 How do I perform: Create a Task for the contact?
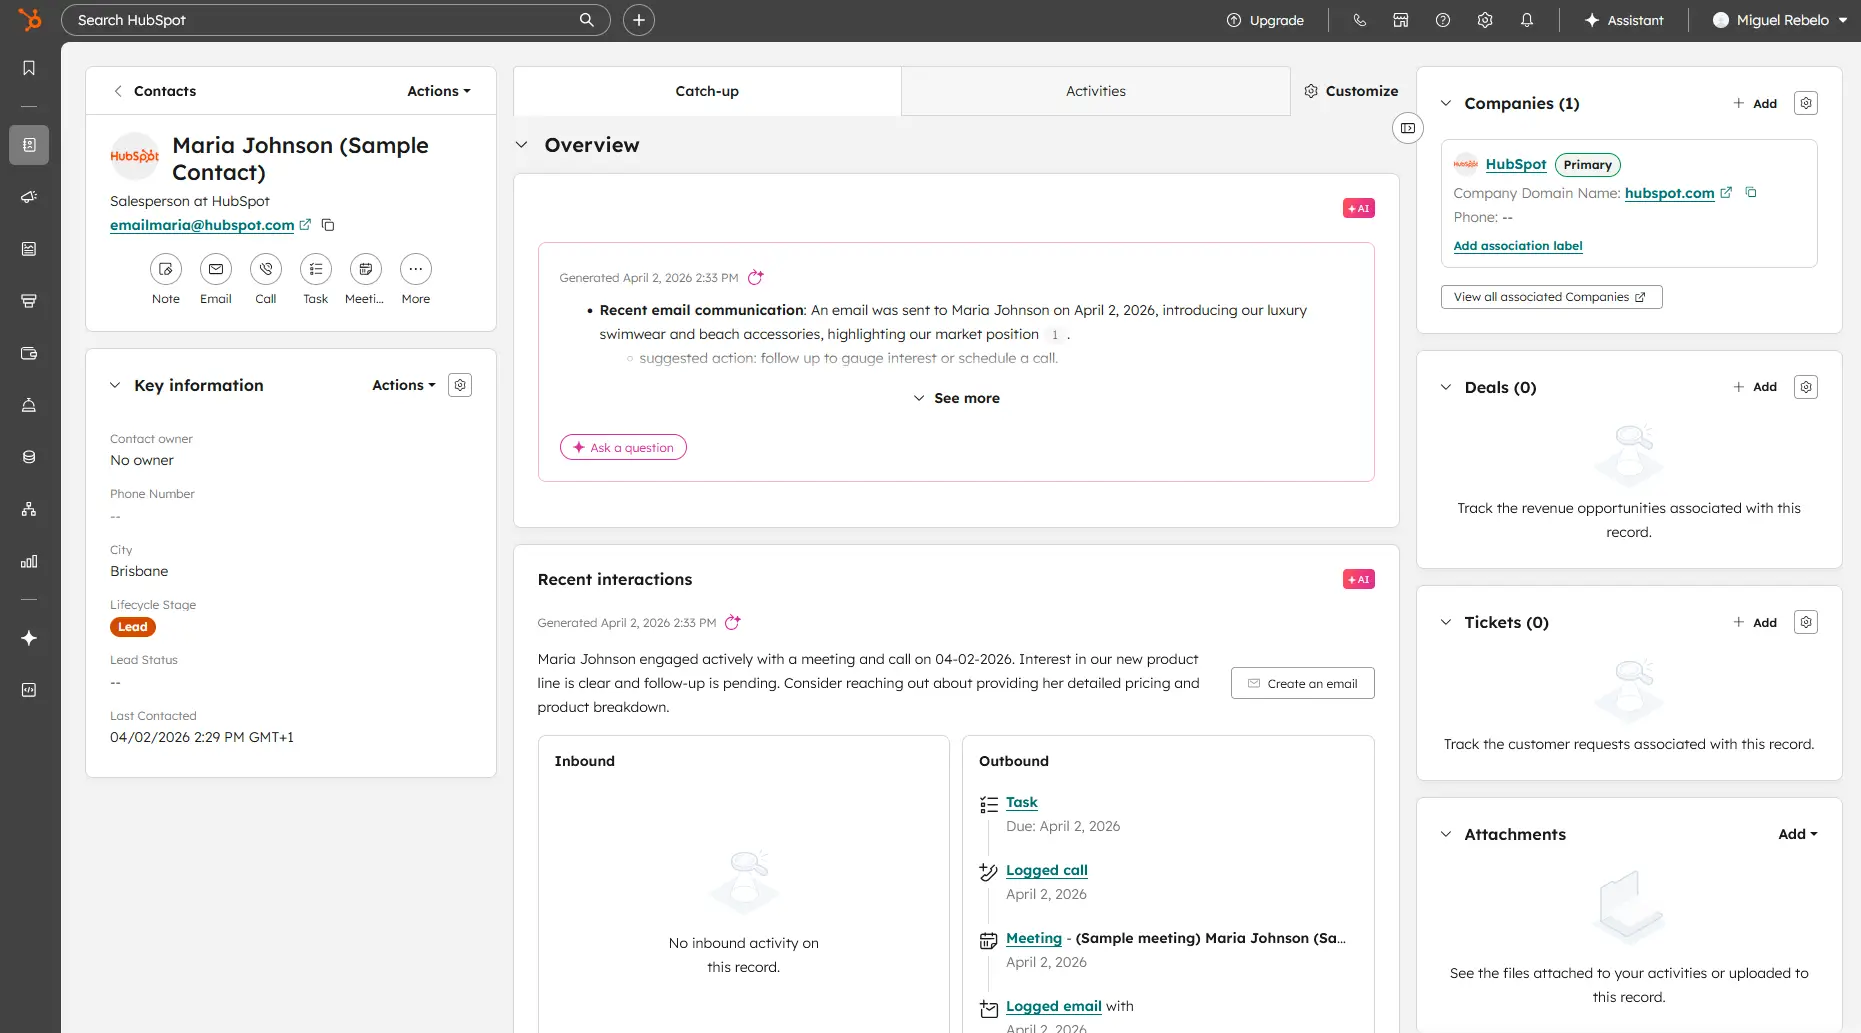316,269
